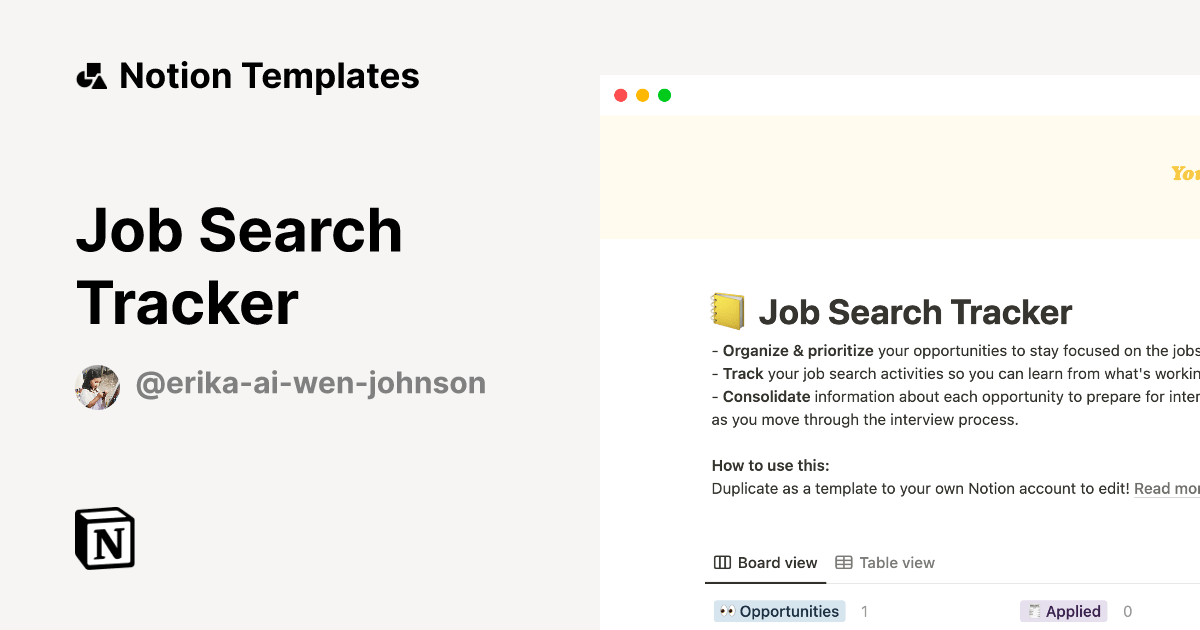Viewport: 1200px width, 630px height.
Task: Switch to the Board view tab
Action: [x=766, y=563]
